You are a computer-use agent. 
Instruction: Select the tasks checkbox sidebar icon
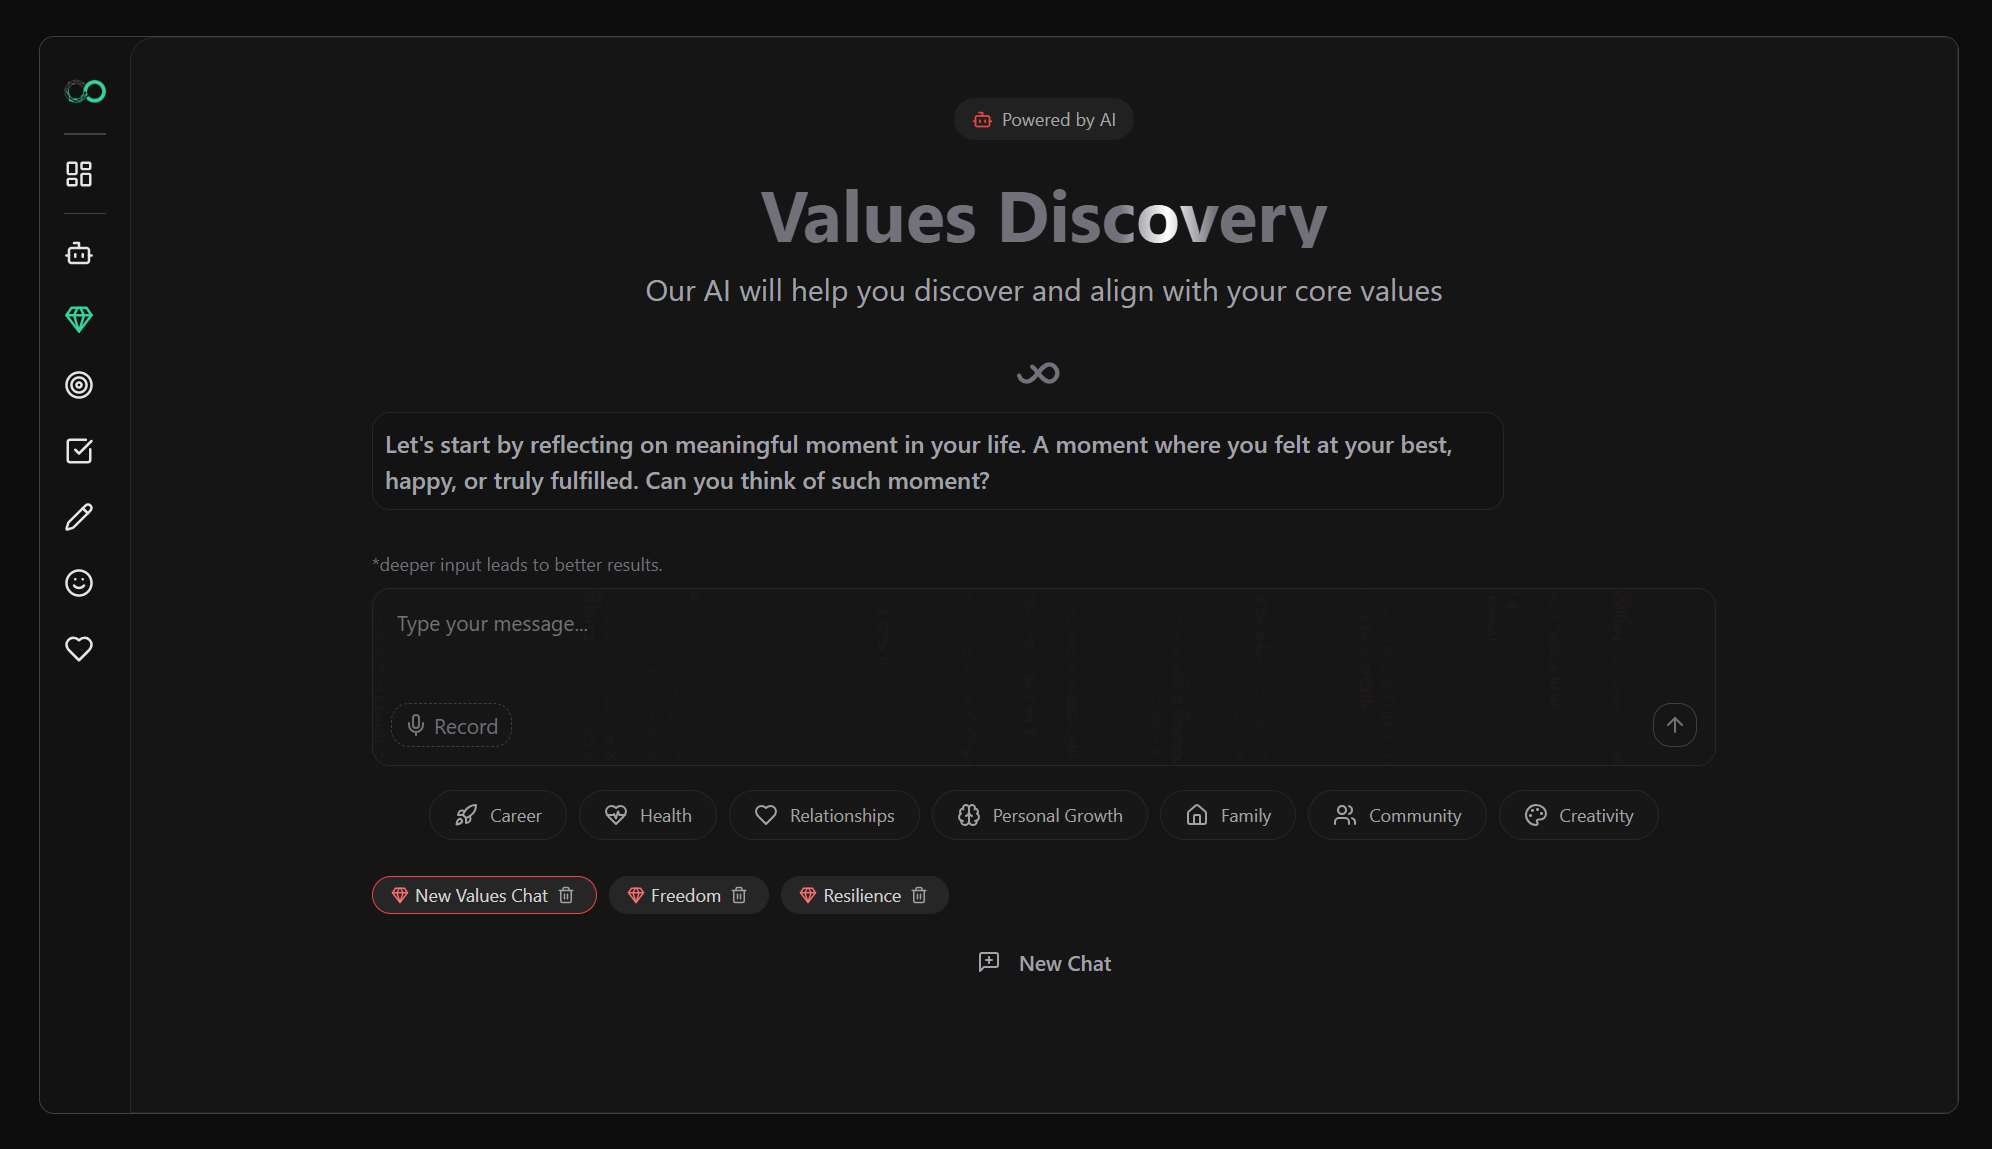(78, 451)
